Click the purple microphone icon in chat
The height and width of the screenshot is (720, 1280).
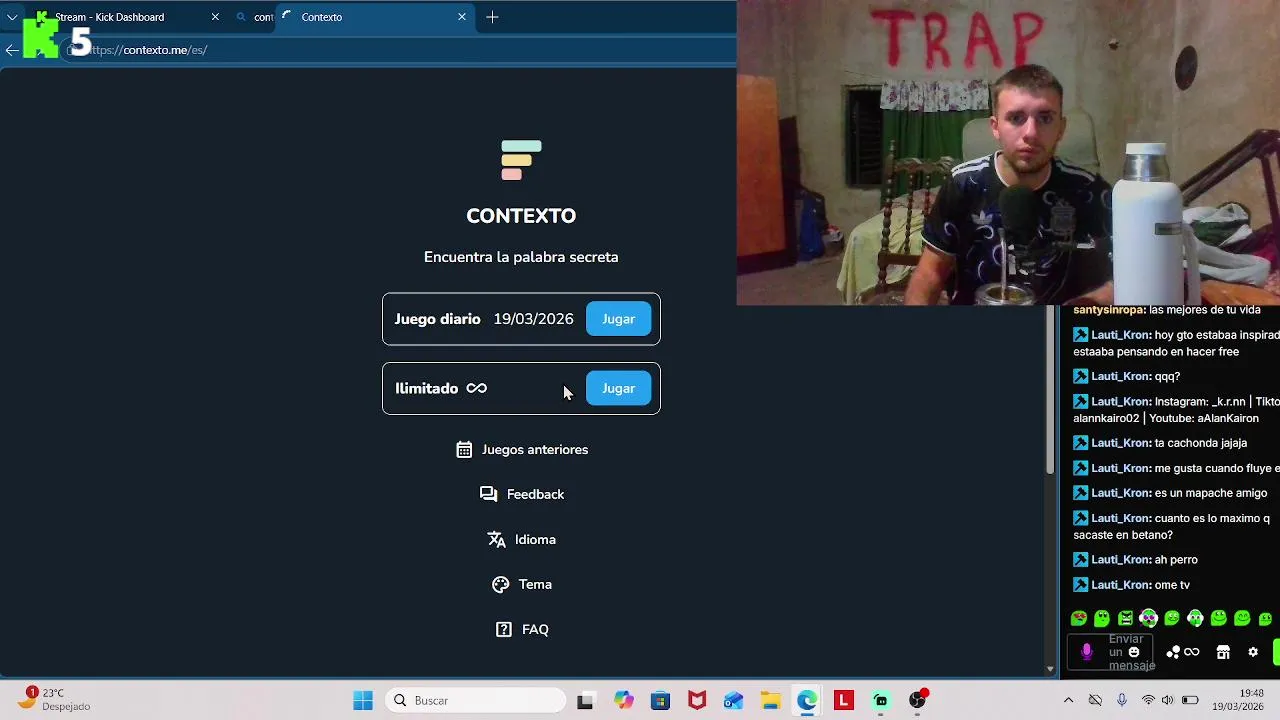[x=1087, y=652]
